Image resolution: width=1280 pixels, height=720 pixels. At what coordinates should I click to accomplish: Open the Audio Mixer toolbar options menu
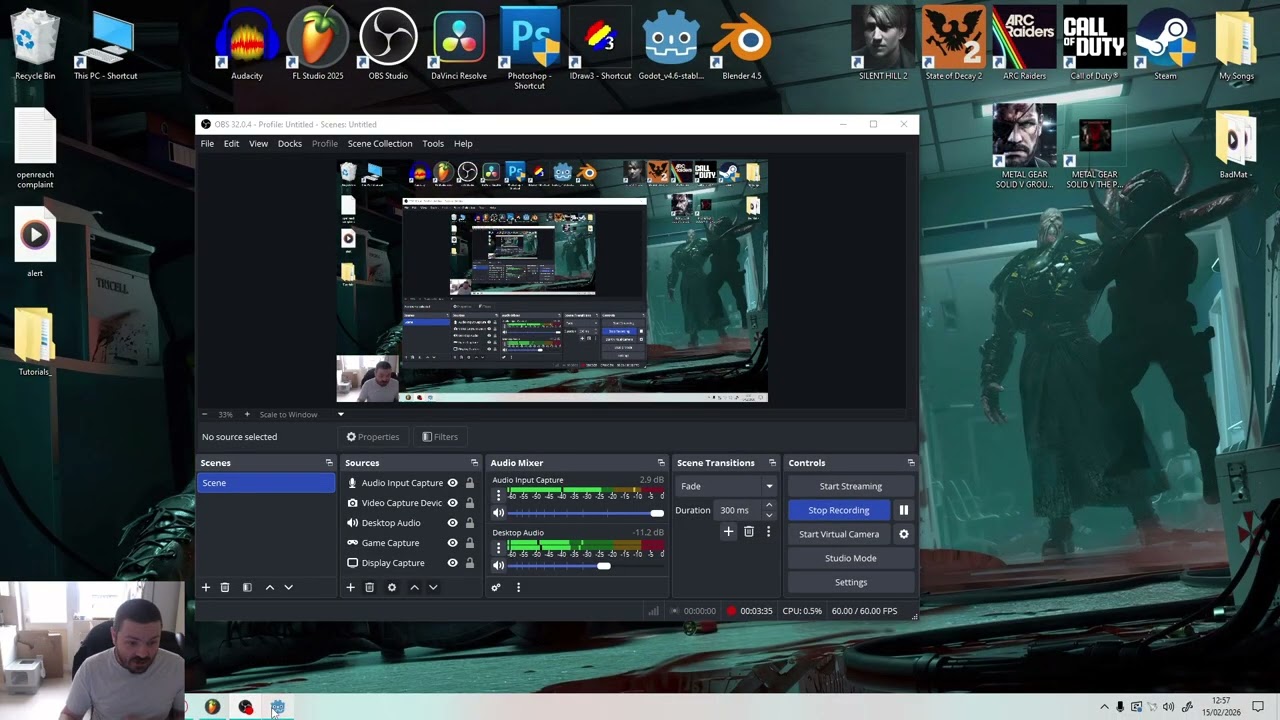[x=518, y=587]
